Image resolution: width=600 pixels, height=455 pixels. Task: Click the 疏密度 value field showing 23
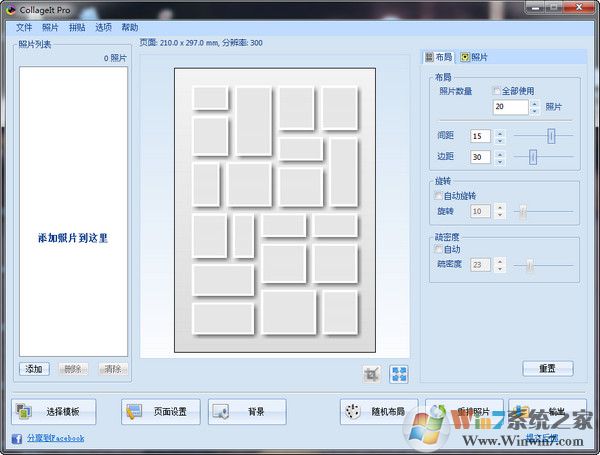click(480, 265)
